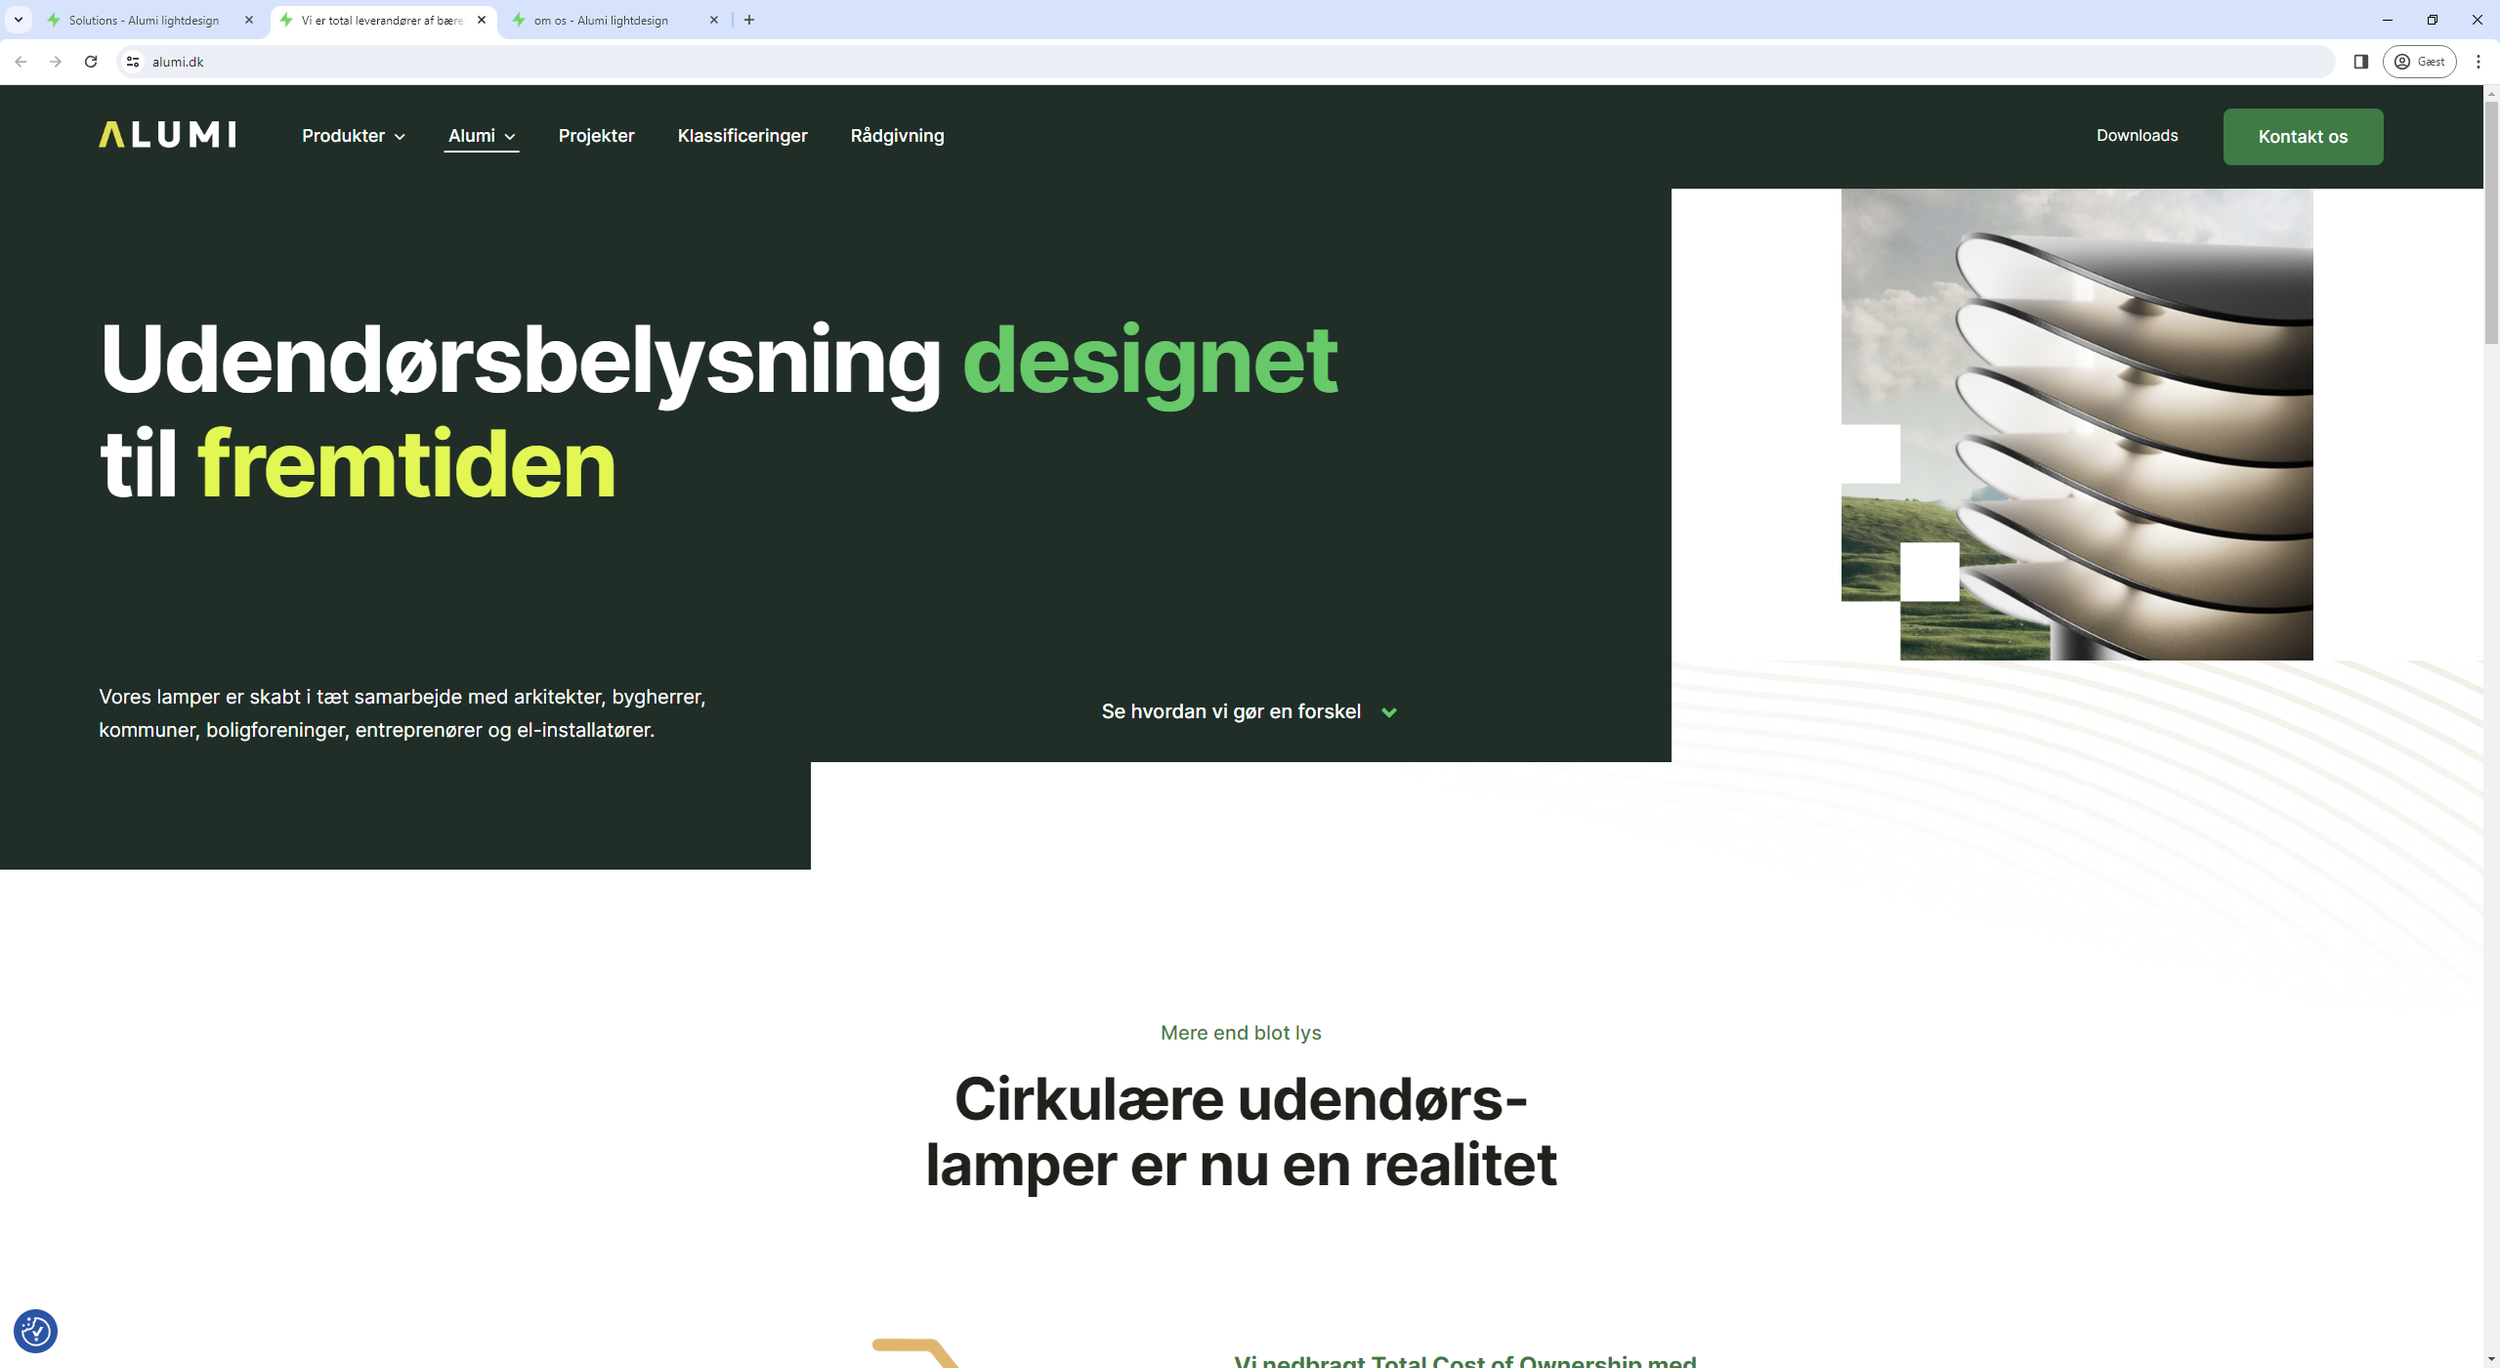The height and width of the screenshot is (1368, 2500).
Task: Open the browser side panel icon
Action: pyautogui.click(x=2361, y=62)
